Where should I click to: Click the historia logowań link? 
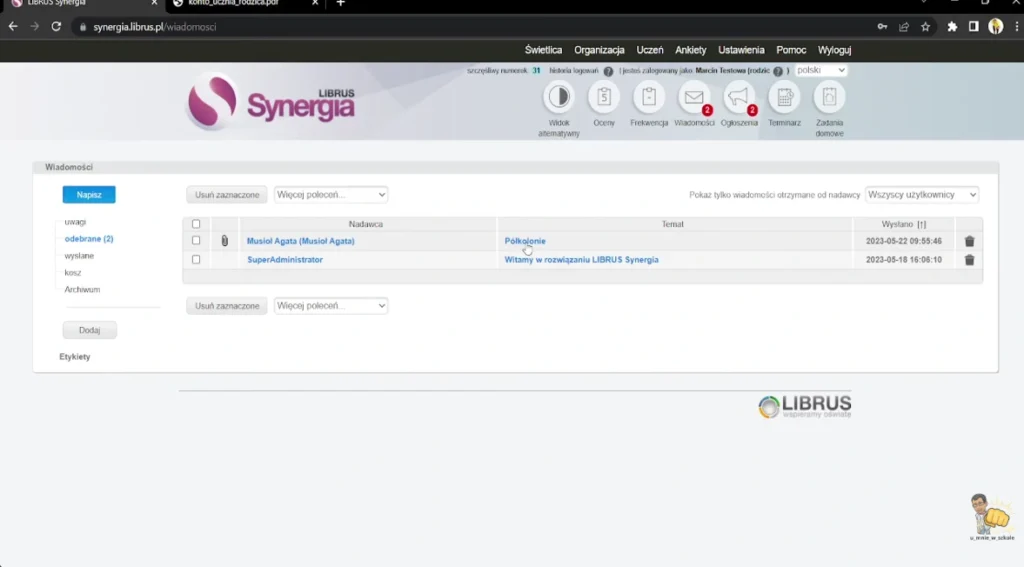point(573,71)
